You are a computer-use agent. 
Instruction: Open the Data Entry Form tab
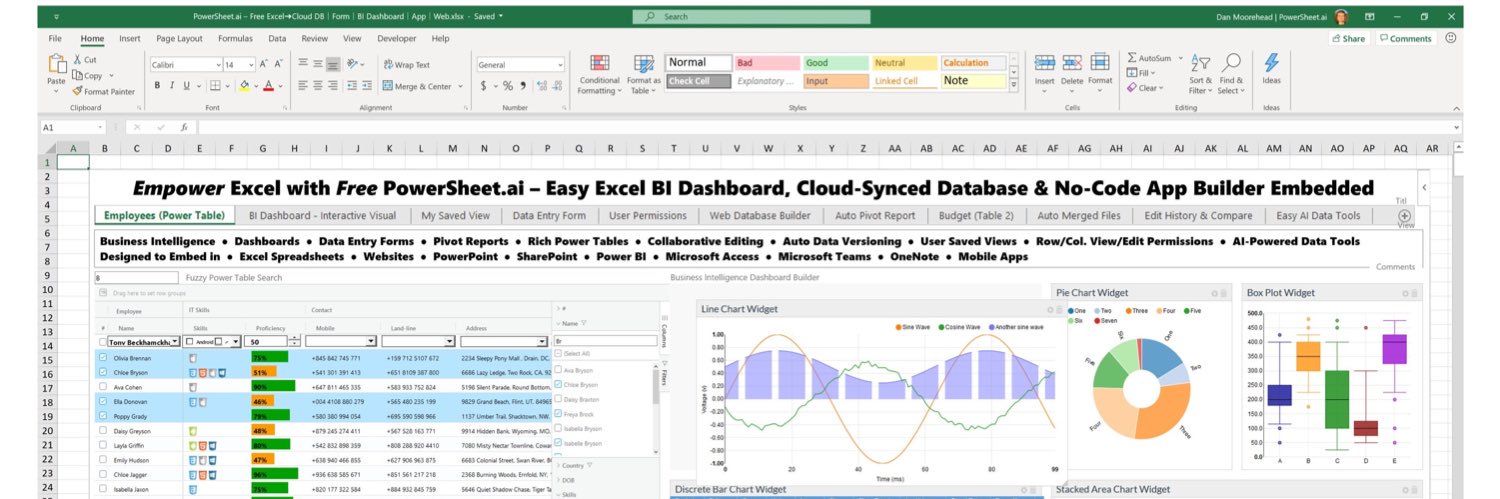point(549,215)
